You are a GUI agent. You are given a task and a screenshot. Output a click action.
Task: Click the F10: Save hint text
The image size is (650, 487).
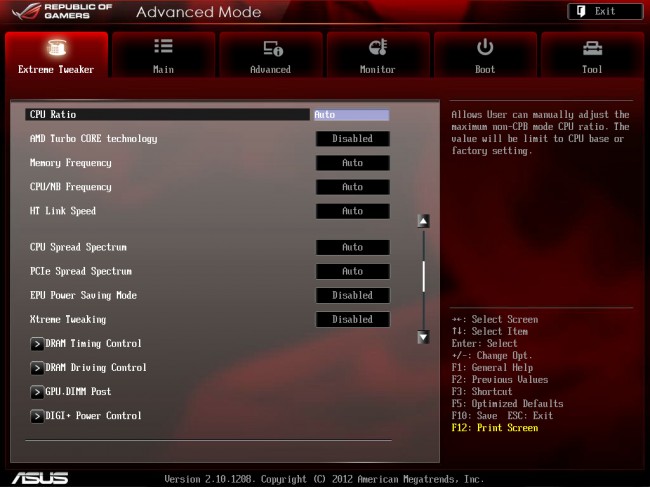click(475, 416)
